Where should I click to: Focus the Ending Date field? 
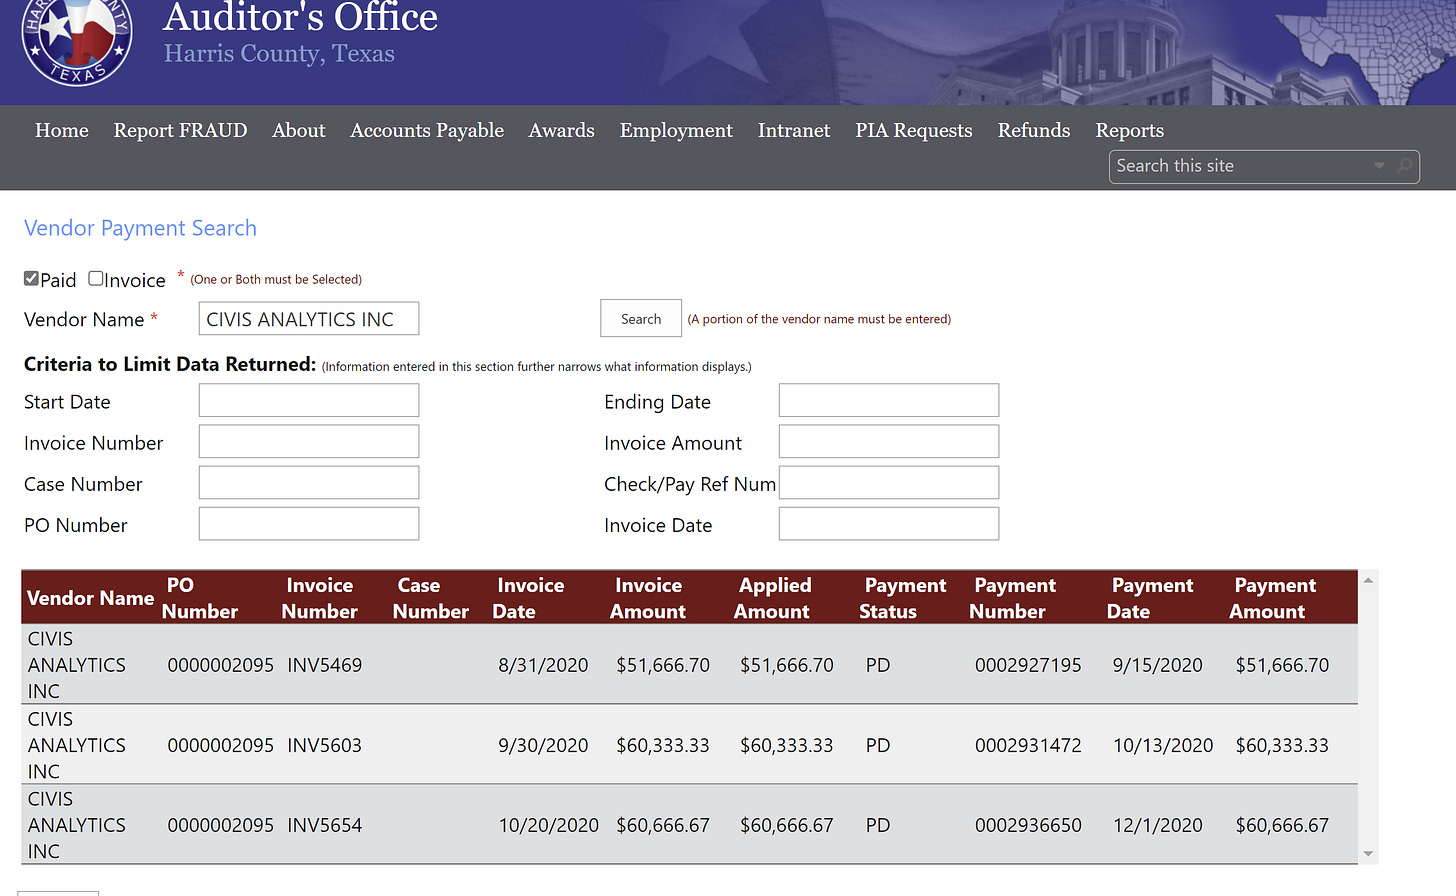889,401
